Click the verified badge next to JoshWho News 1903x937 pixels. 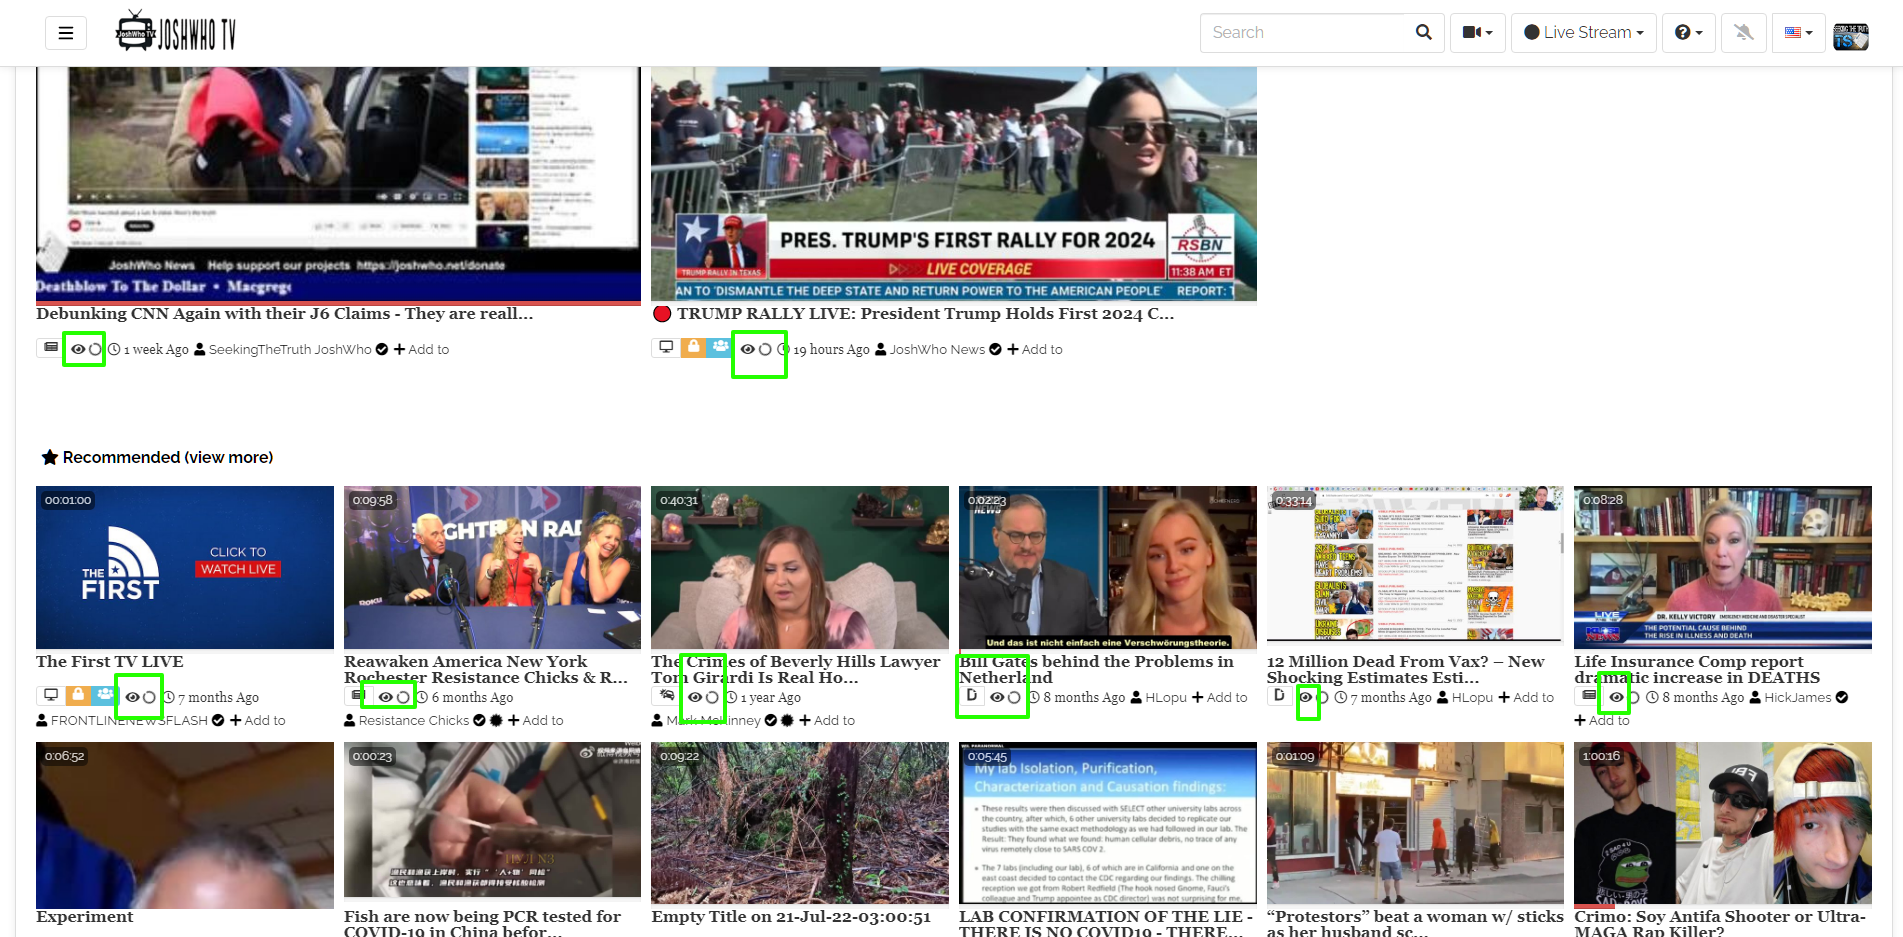click(995, 349)
